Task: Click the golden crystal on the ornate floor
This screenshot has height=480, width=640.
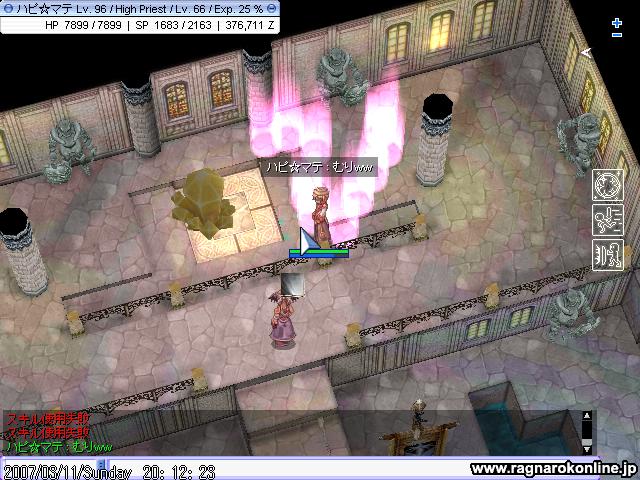Action: [x=203, y=203]
